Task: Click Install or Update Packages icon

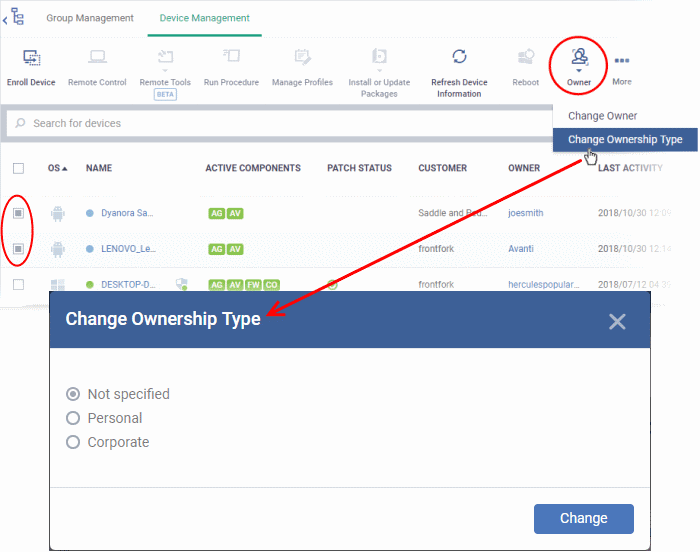Action: 379,57
